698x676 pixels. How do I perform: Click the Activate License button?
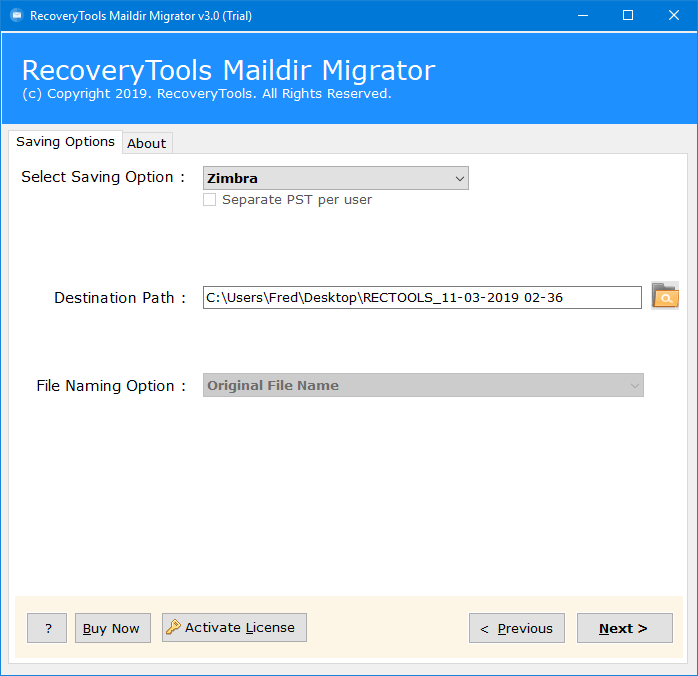click(234, 627)
